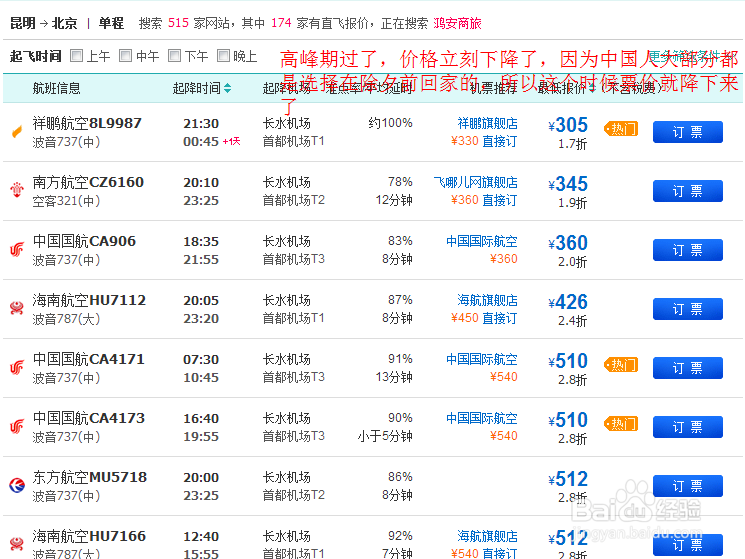Click the China Southern logo for CZ6160

(x=17, y=189)
